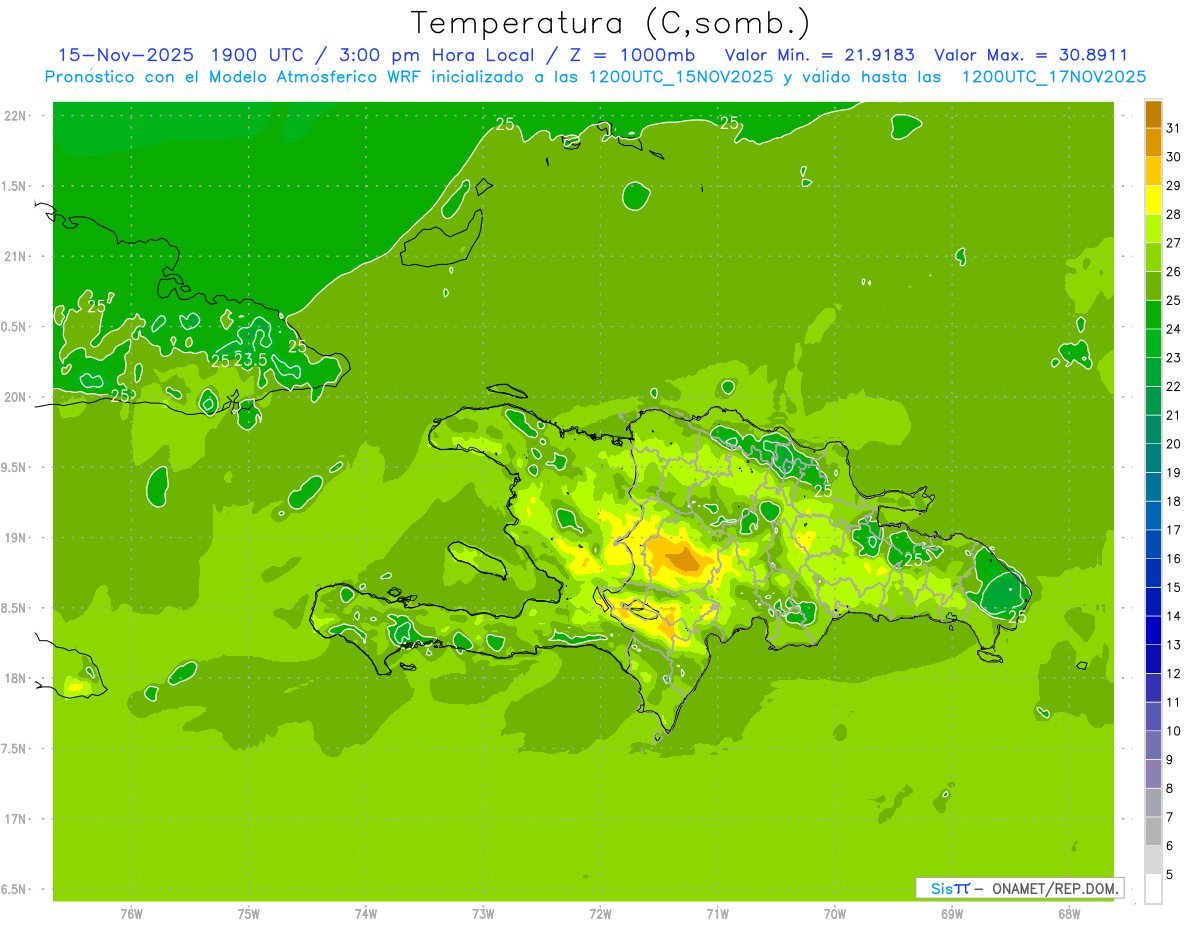
Task: Select the '22N' latitude label
Action: 15,115
